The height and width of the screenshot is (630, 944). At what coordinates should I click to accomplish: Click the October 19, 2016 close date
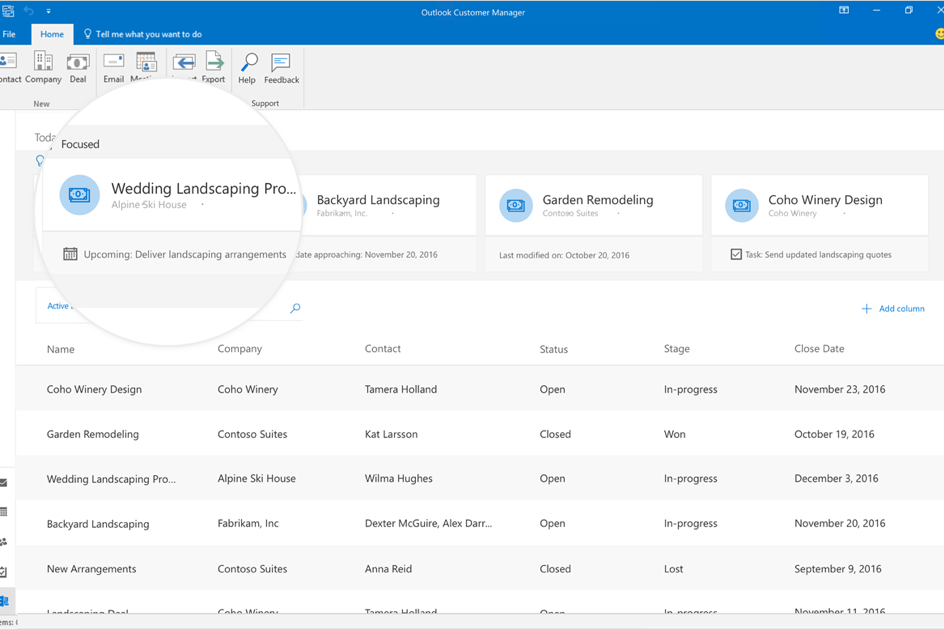[834, 434]
